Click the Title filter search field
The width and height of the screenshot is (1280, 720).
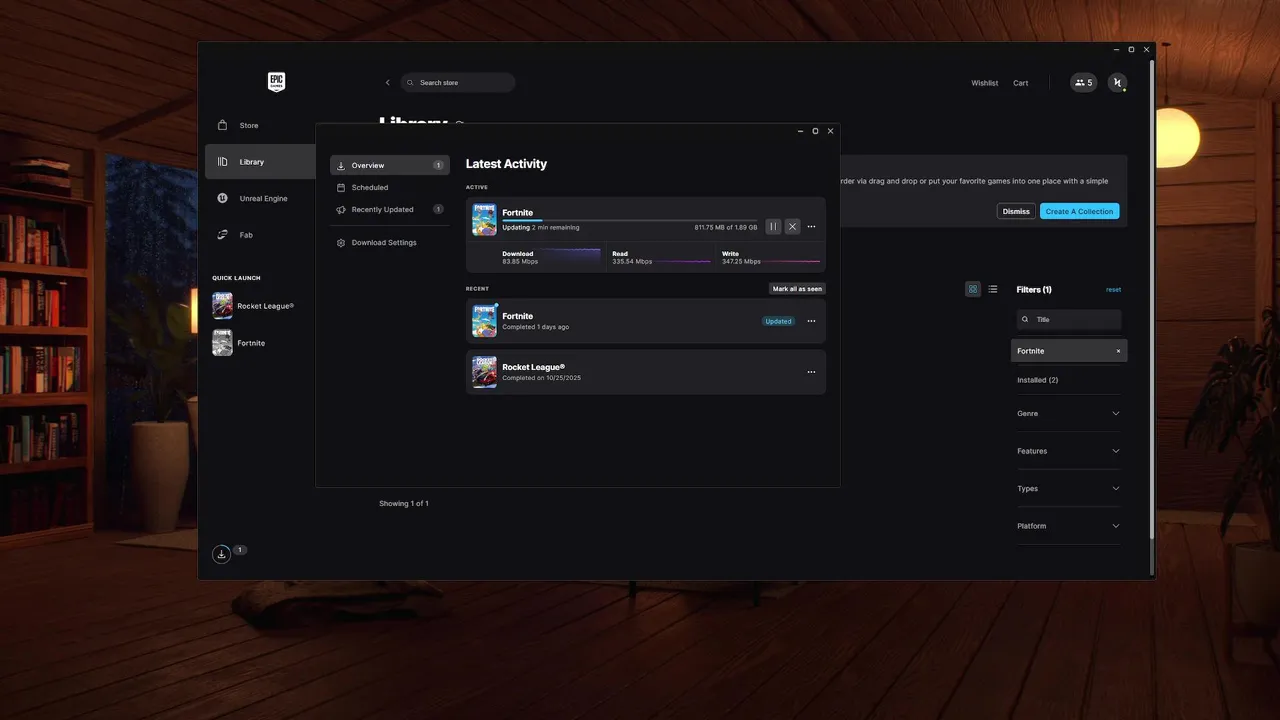click(1069, 319)
